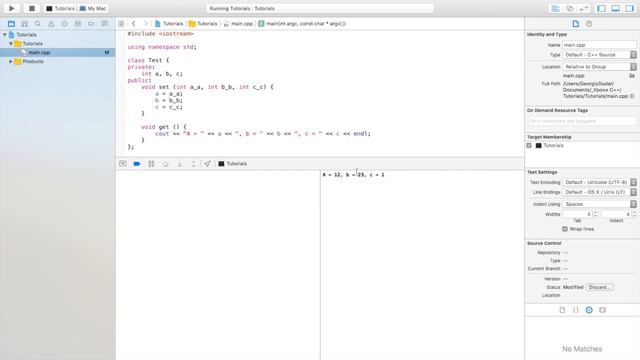640x360 pixels.
Task: Open Indent Using dropdown
Action: click(599, 204)
